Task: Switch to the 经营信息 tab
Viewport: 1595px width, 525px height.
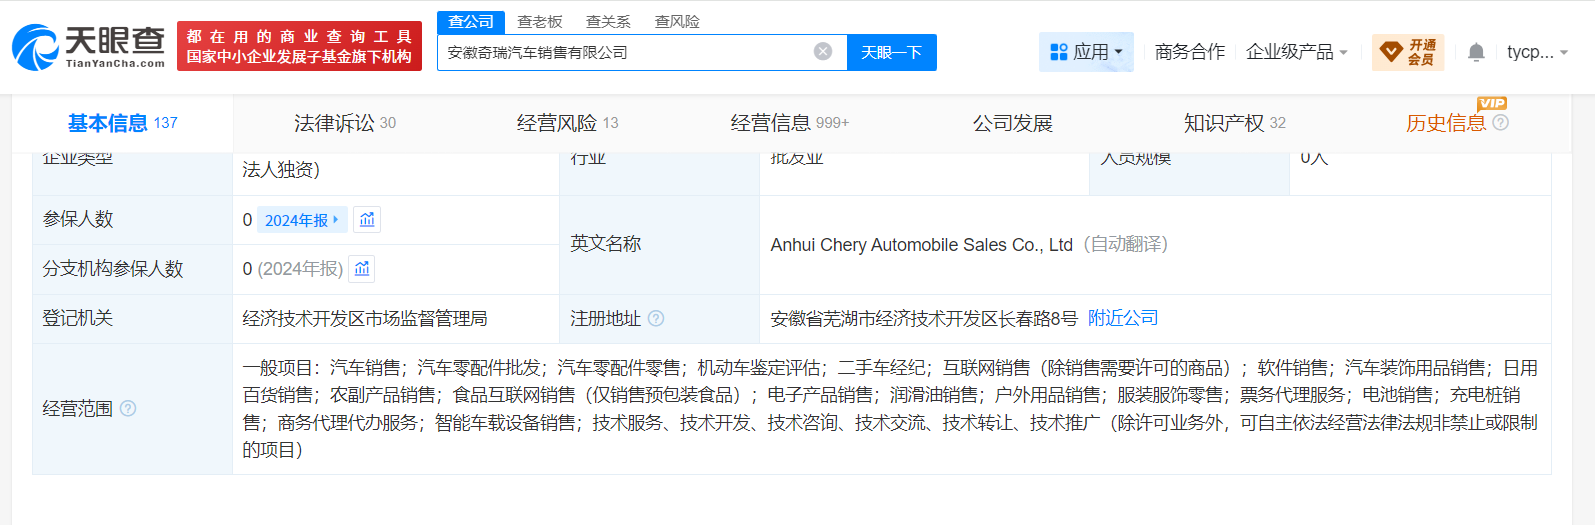Action: pyautogui.click(x=789, y=123)
